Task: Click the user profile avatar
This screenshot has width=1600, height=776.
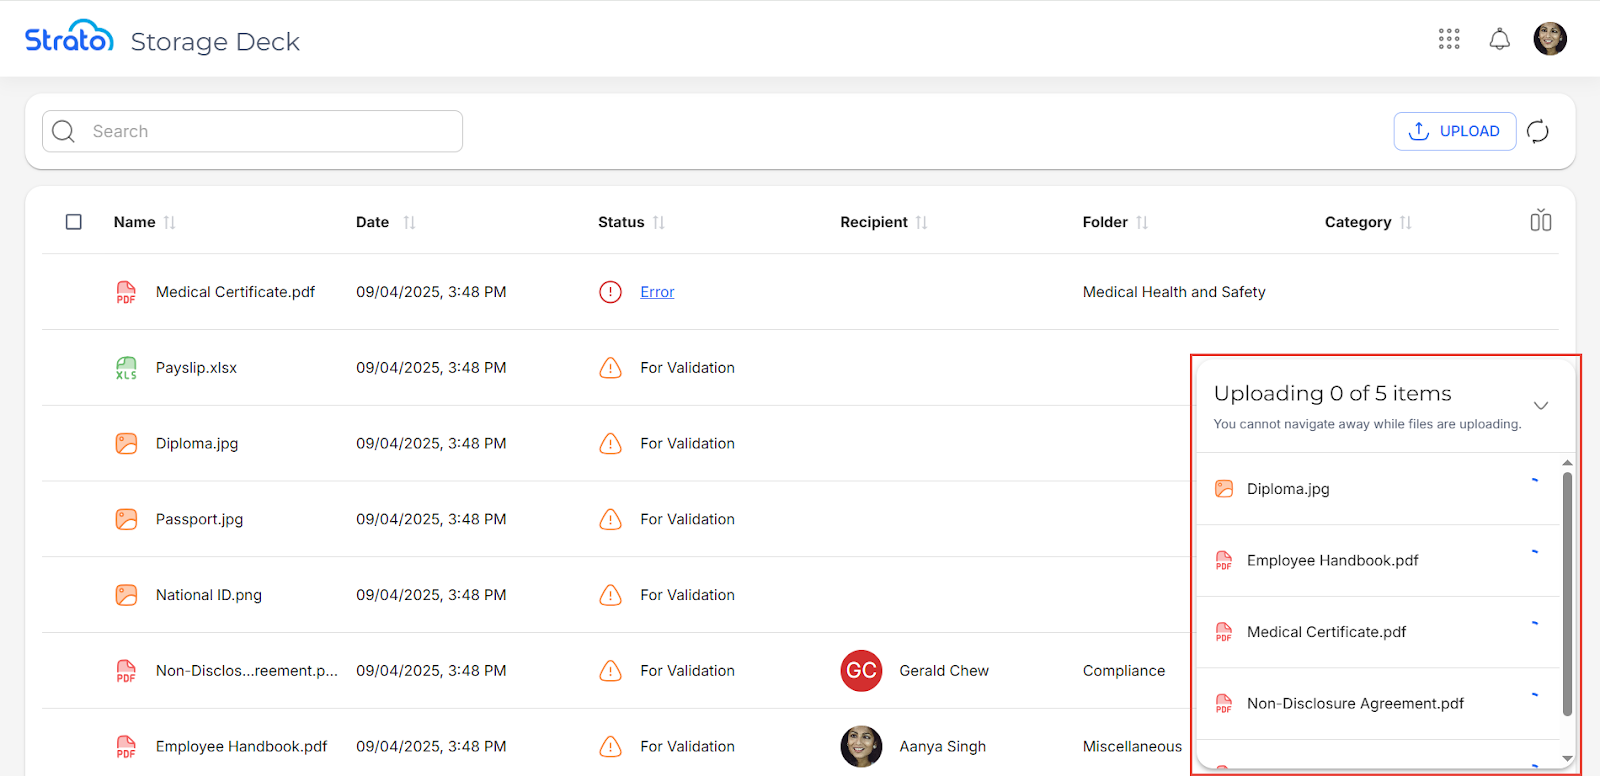Action: tap(1549, 39)
